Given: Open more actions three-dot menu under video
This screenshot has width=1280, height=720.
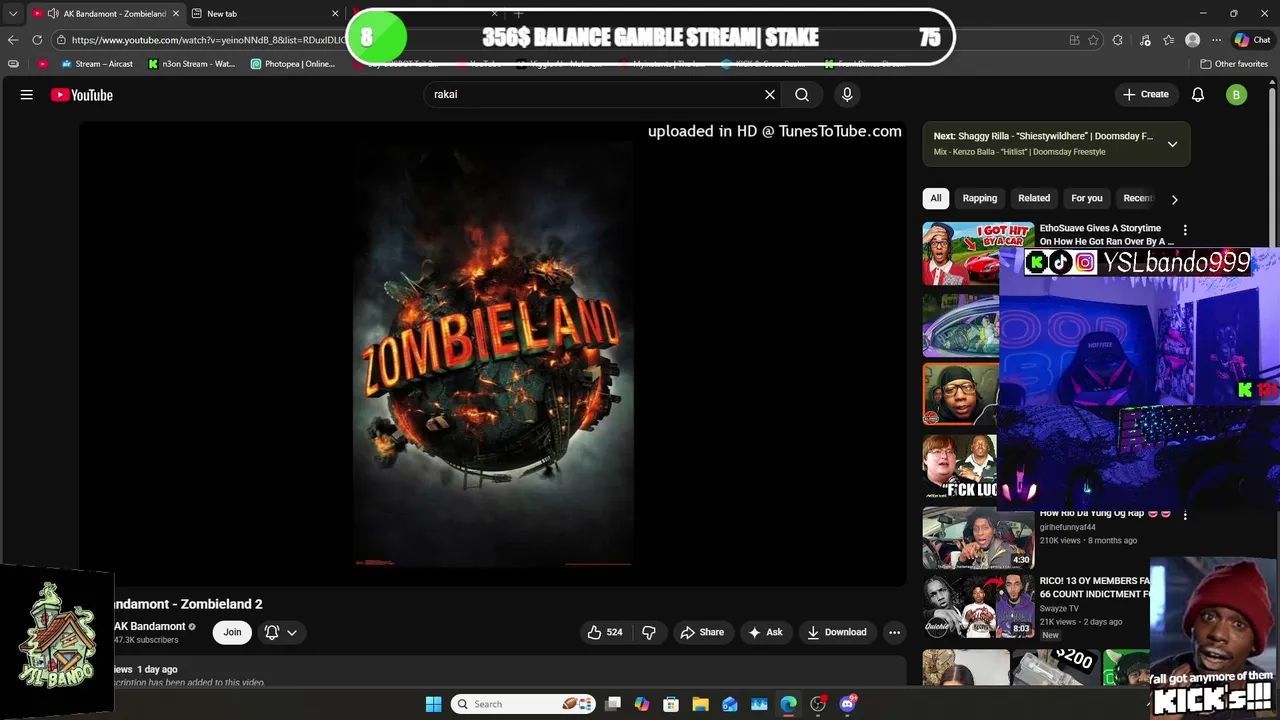Looking at the screenshot, I should tap(895, 632).
